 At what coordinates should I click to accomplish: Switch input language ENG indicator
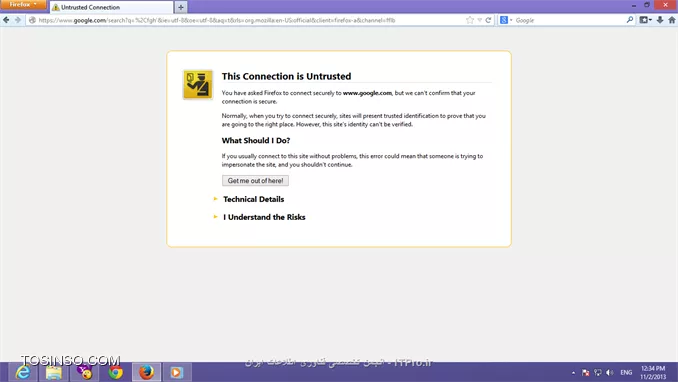(x=626, y=372)
